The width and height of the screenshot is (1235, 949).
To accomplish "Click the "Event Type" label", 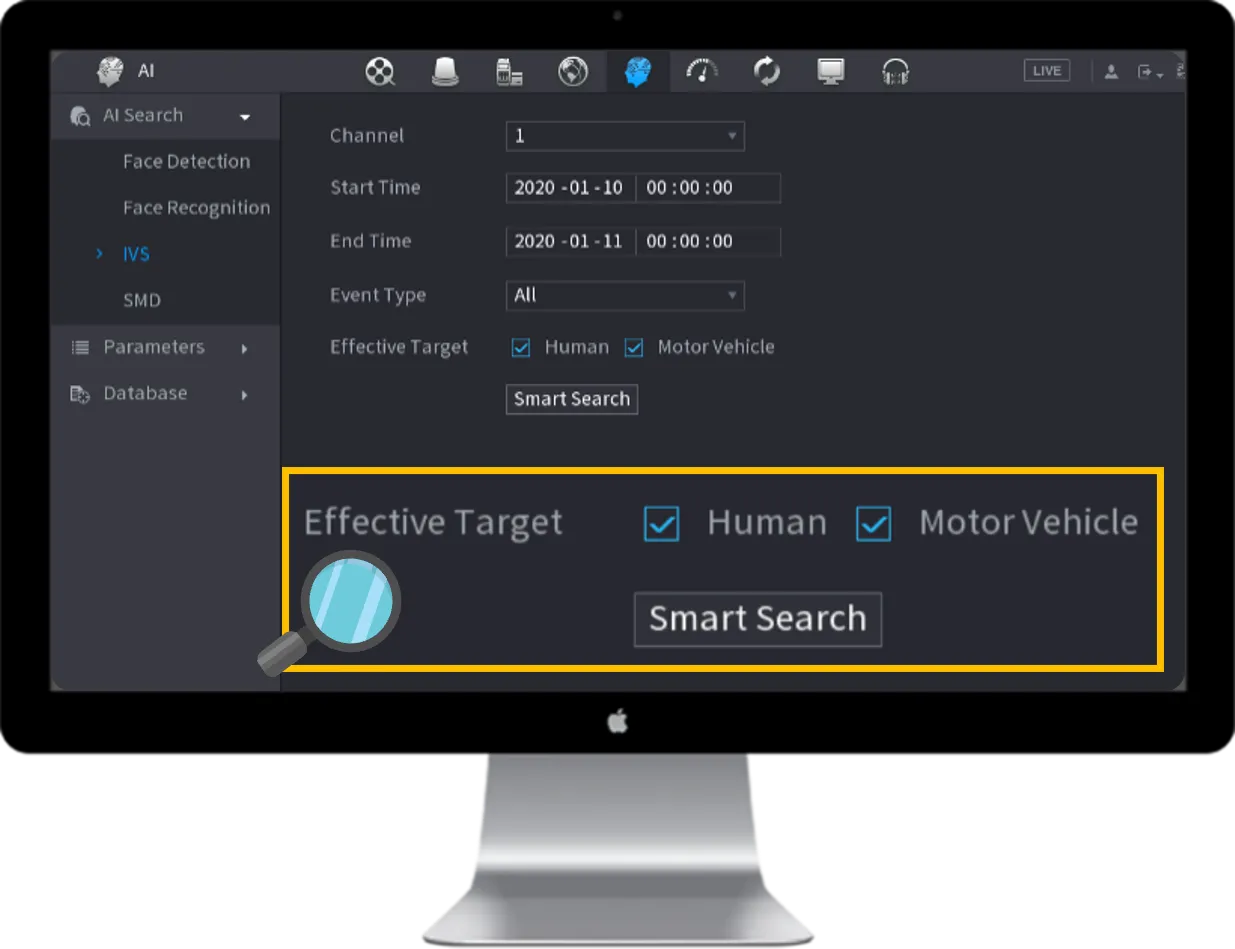I will click(378, 295).
